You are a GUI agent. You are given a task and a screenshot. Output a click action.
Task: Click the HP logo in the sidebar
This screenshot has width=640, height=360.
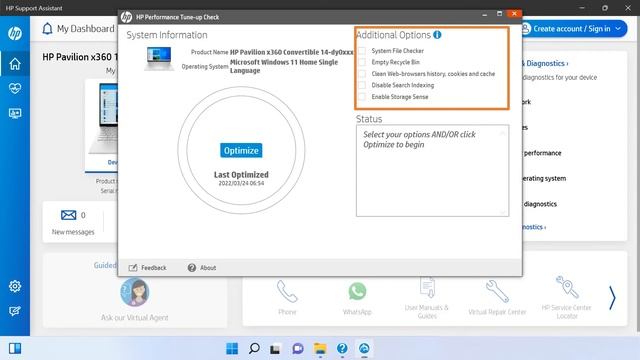(15, 33)
